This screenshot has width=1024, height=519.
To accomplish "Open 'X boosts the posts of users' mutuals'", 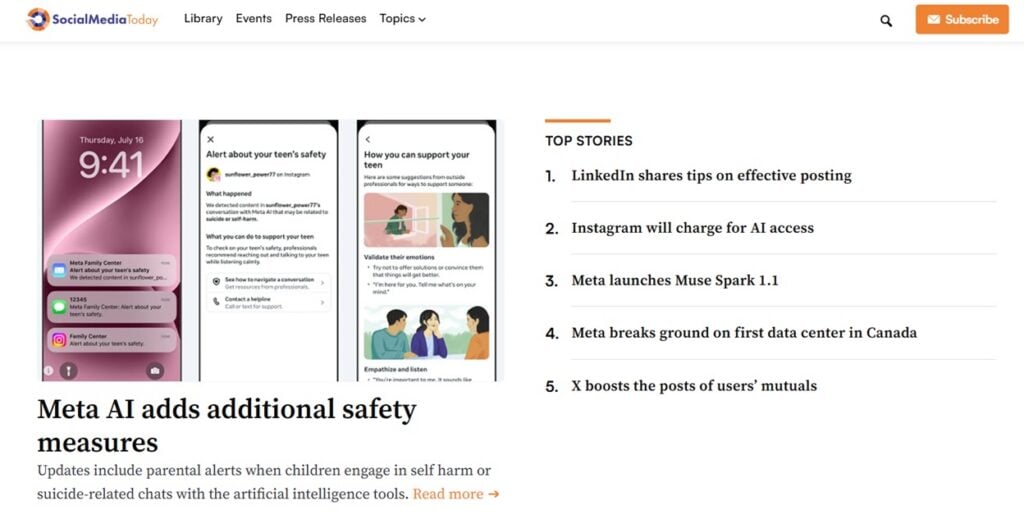I will tap(694, 386).
